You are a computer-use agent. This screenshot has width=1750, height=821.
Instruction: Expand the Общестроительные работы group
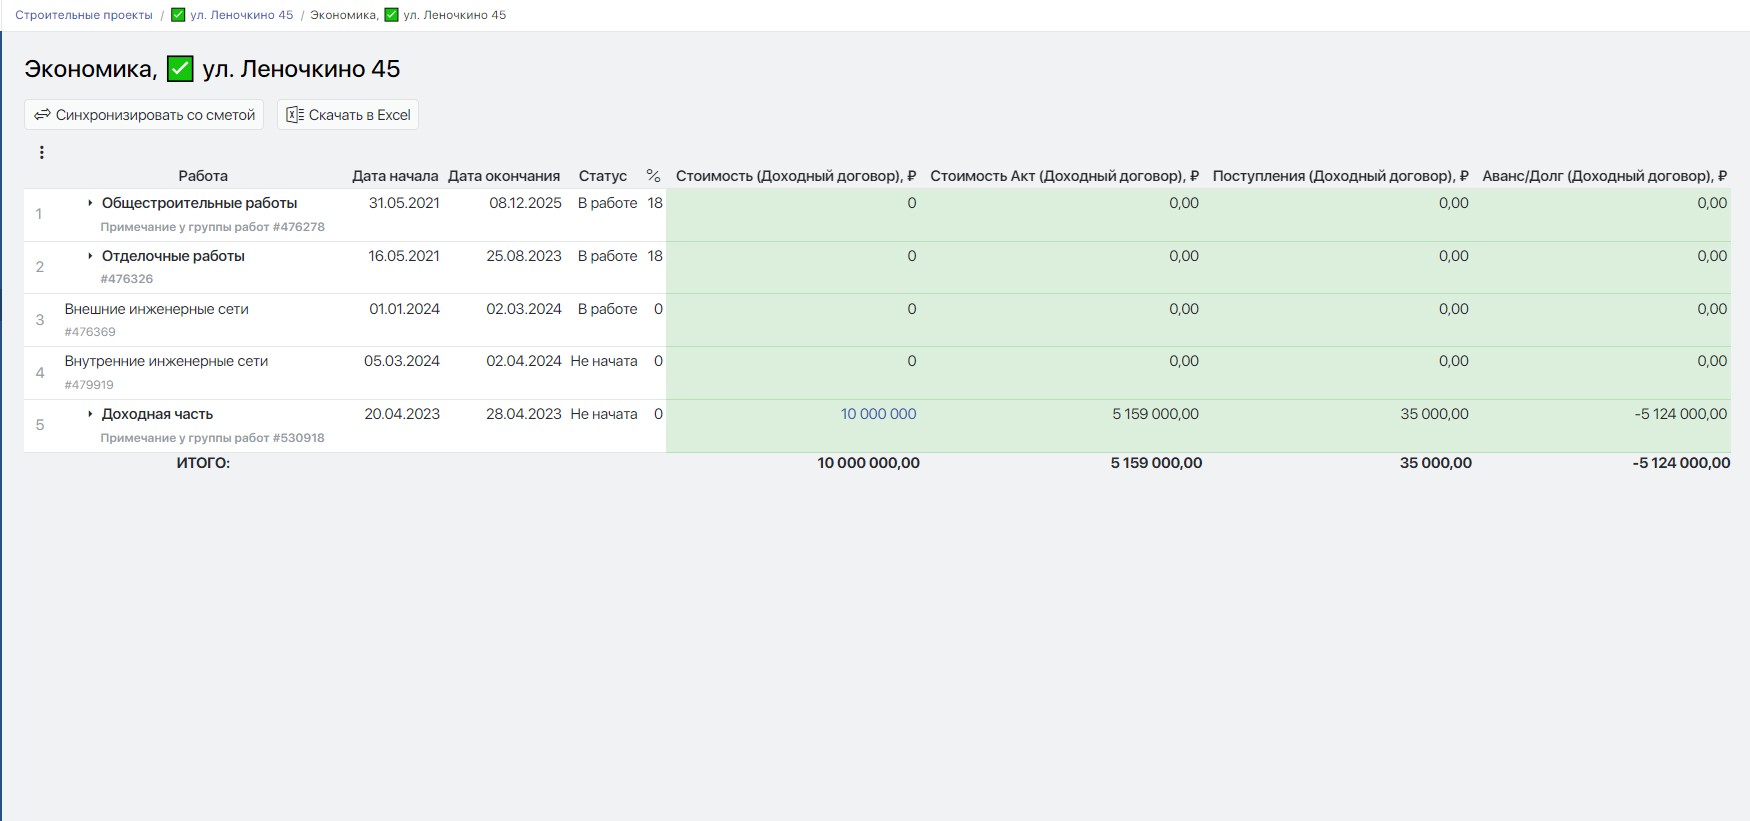(x=90, y=203)
